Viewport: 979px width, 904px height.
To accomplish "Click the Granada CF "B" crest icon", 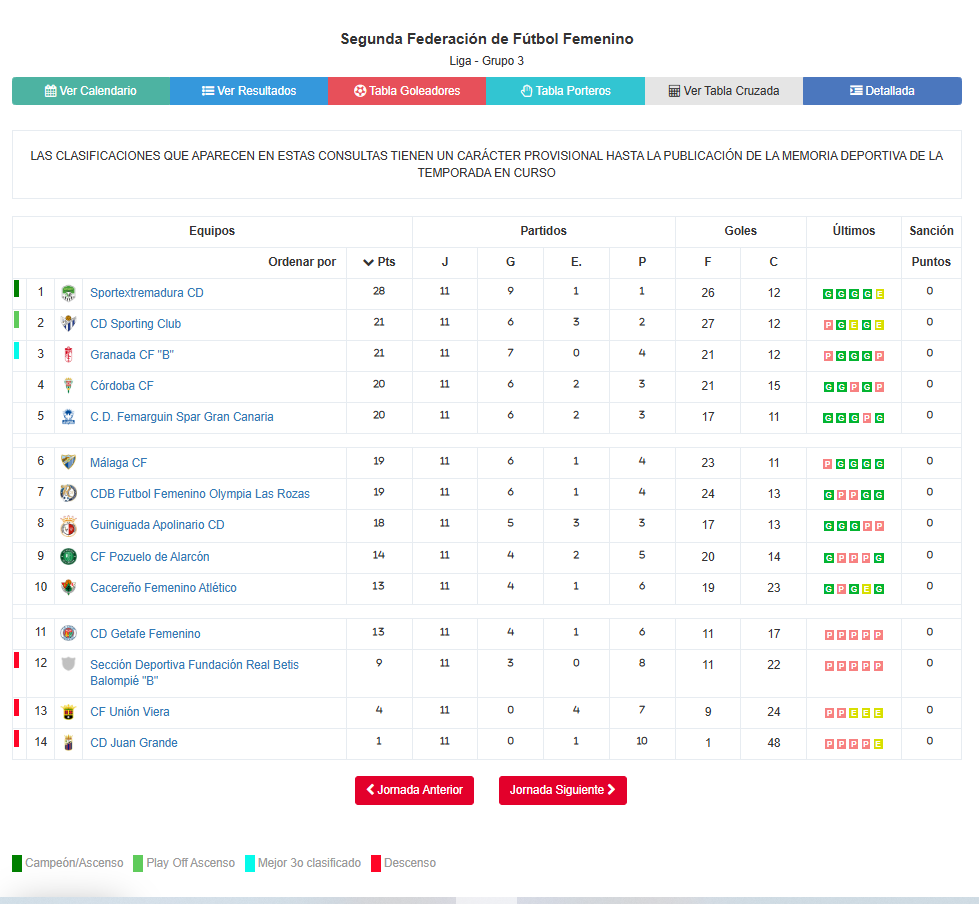I will pyautogui.click(x=69, y=355).
